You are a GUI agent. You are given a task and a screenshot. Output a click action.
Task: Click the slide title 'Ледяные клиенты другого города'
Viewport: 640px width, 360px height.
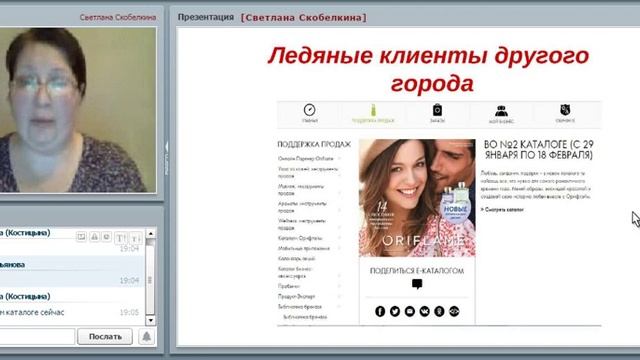click(429, 69)
